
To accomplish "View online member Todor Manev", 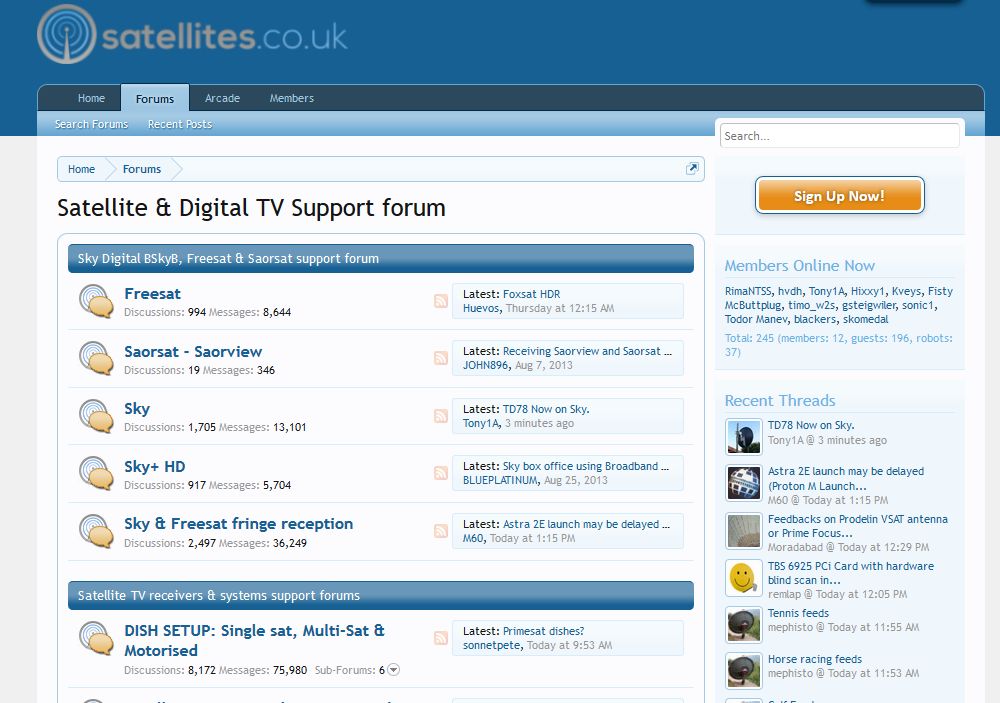I will pos(756,319).
